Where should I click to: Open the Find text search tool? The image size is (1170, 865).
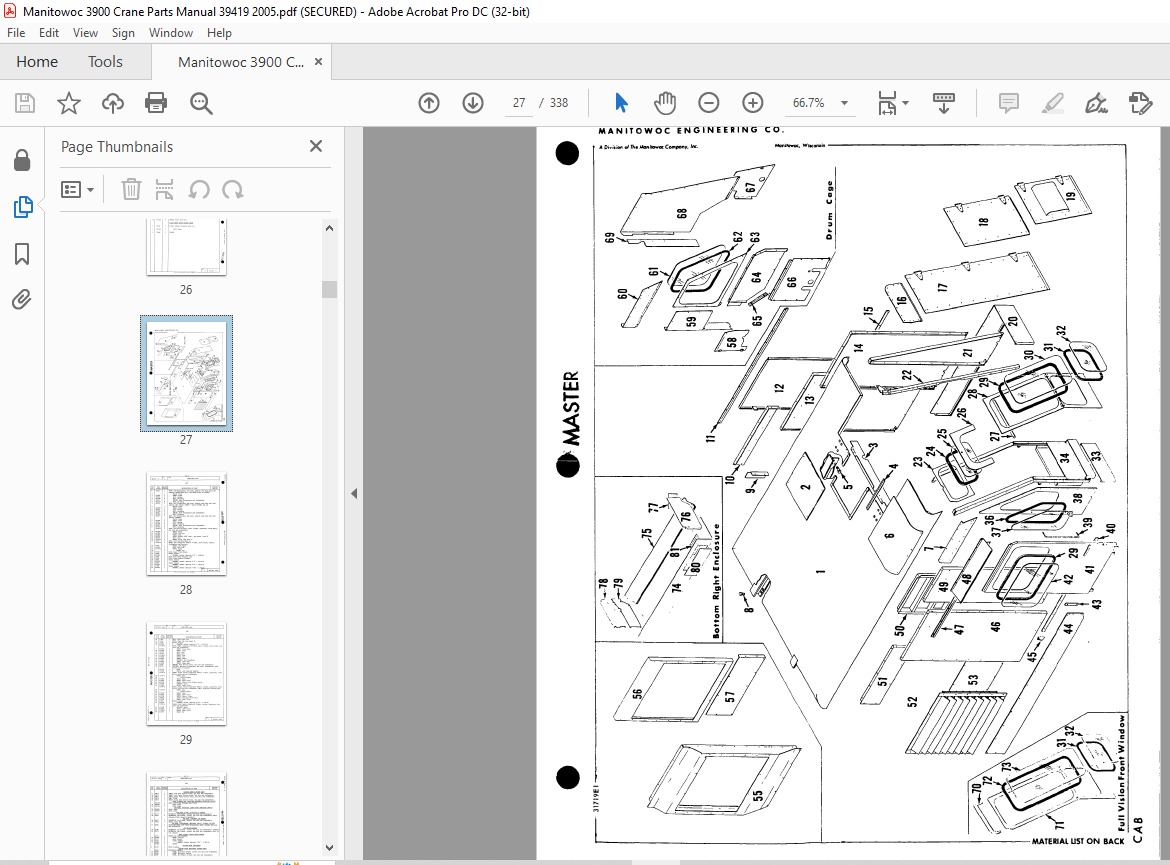(201, 103)
